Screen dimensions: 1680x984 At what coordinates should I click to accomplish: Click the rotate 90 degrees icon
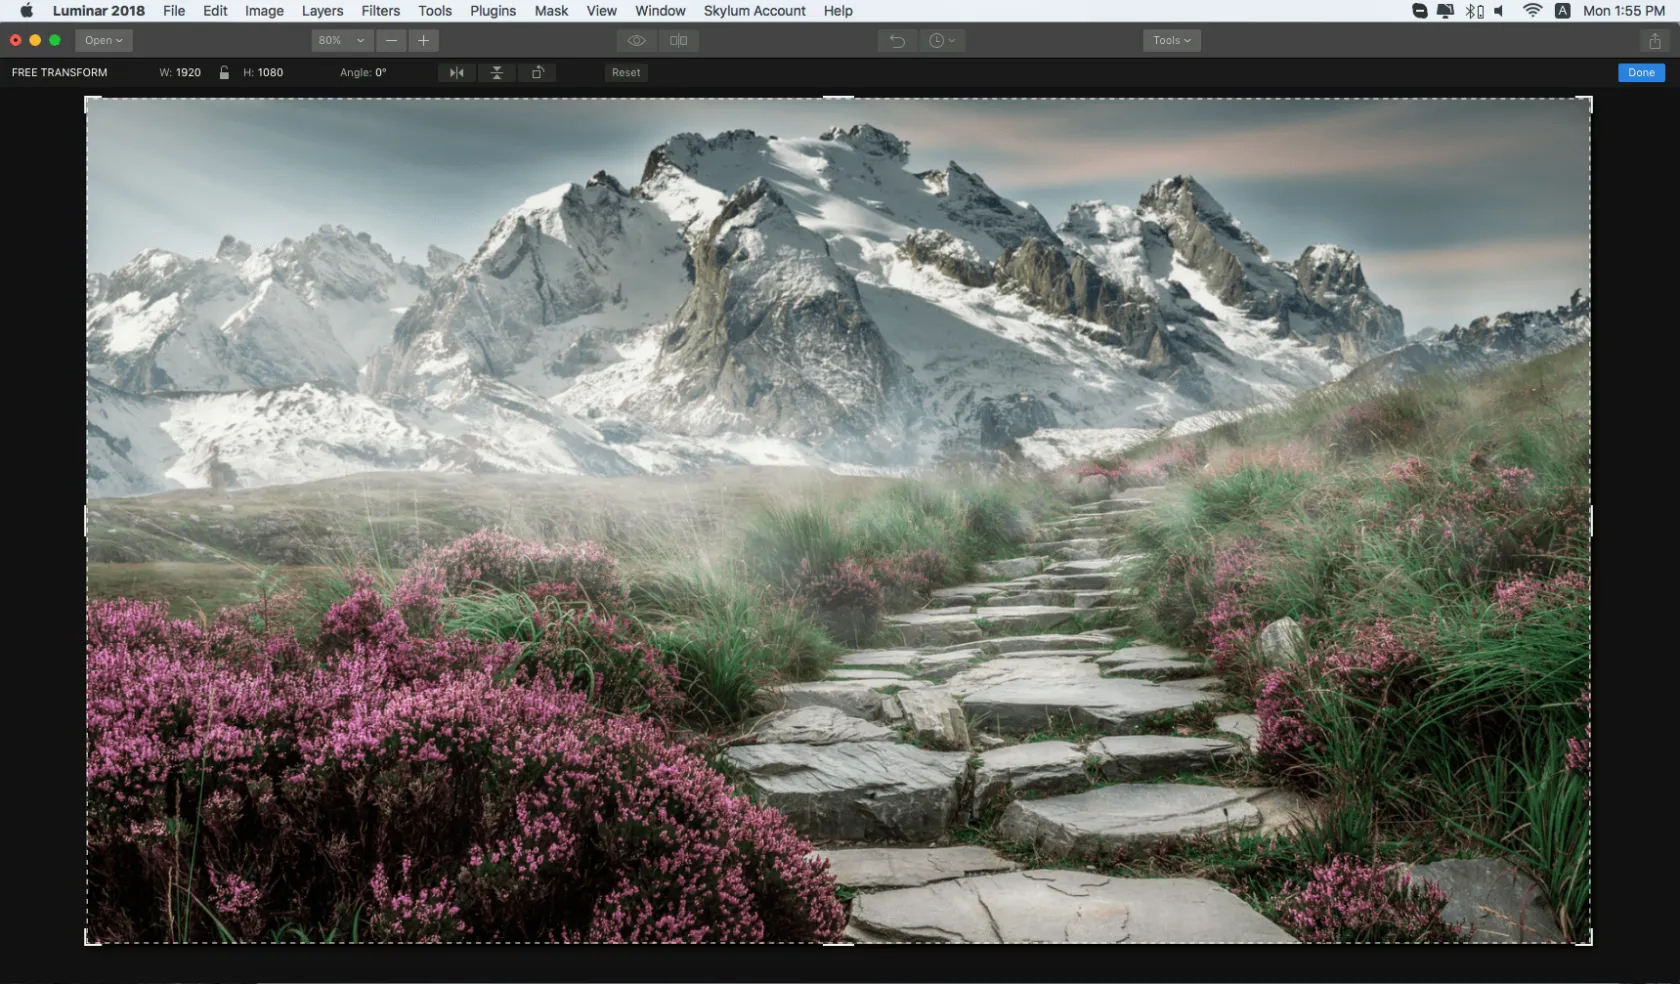pyautogui.click(x=537, y=73)
